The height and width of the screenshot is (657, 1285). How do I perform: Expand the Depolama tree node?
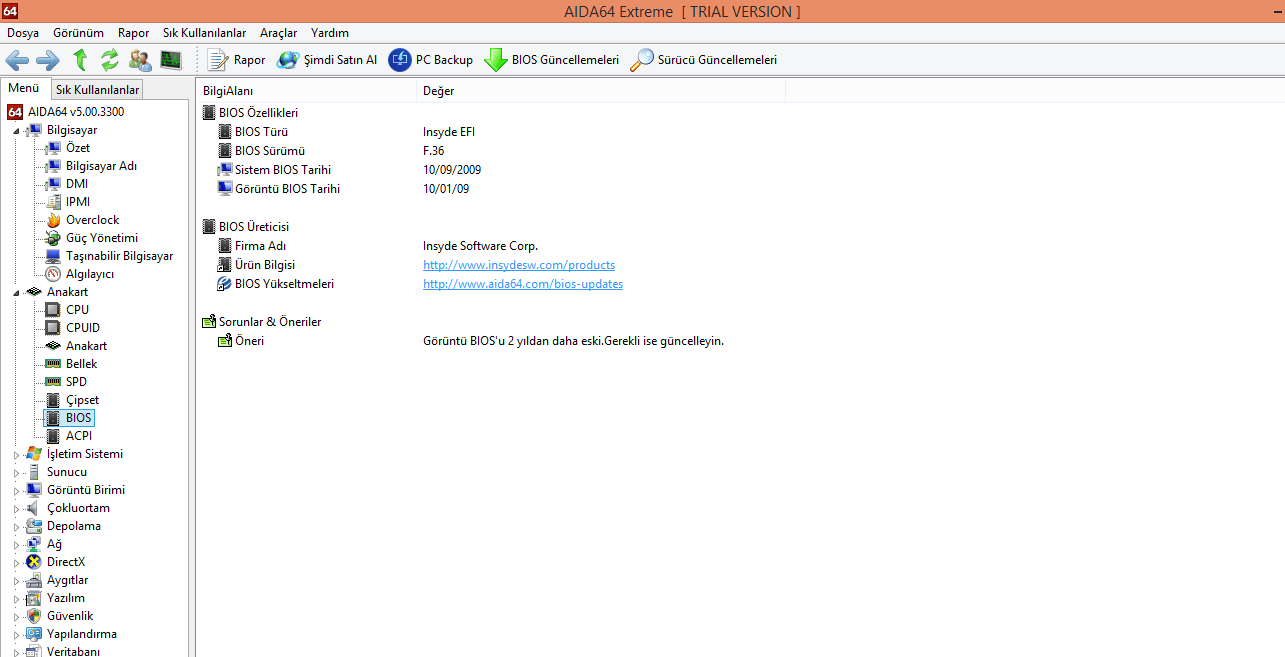coord(16,527)
